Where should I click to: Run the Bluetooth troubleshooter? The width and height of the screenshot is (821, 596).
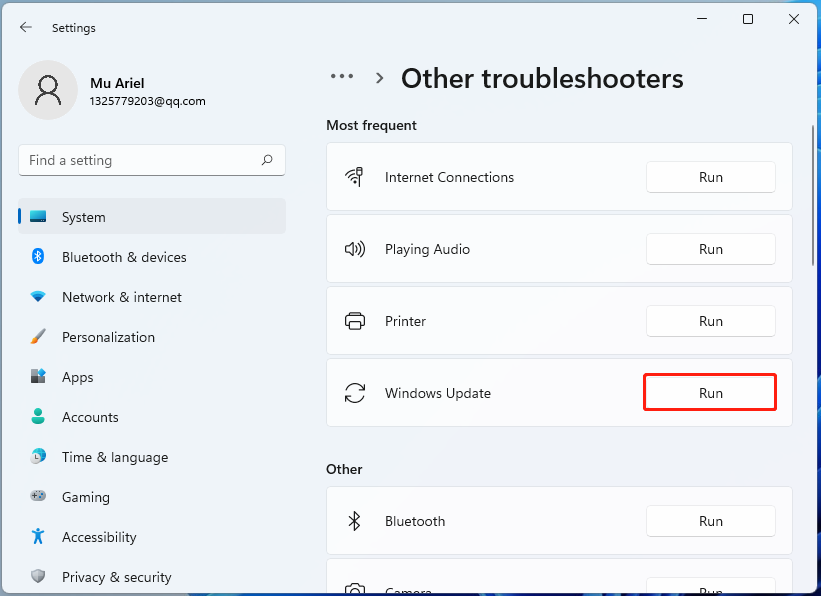(x=711, y=521)
